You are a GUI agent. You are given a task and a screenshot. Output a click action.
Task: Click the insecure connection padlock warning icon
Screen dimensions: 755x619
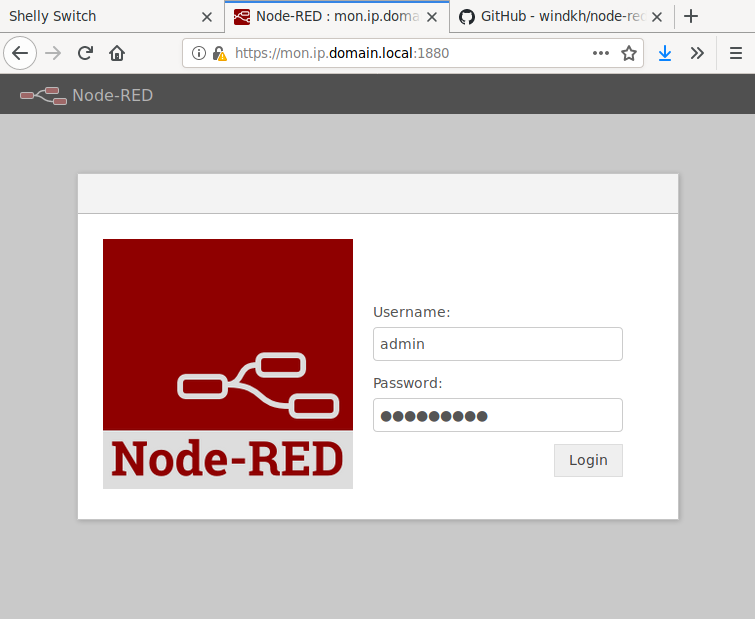coord(220,53)
